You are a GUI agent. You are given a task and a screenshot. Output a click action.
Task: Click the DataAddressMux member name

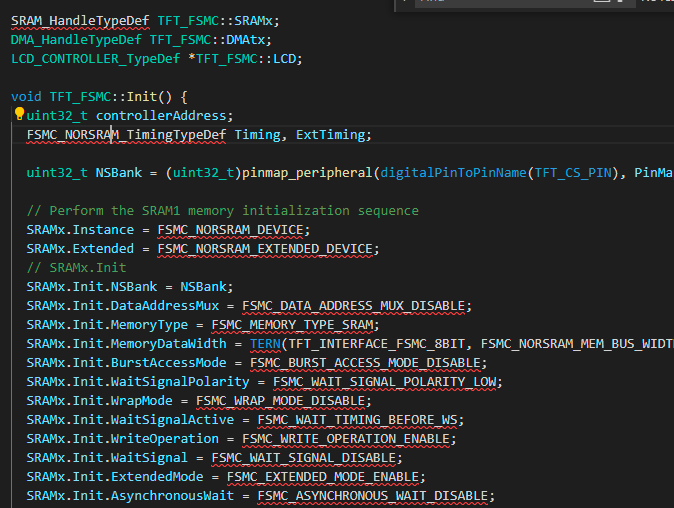(x=165, y=306)
